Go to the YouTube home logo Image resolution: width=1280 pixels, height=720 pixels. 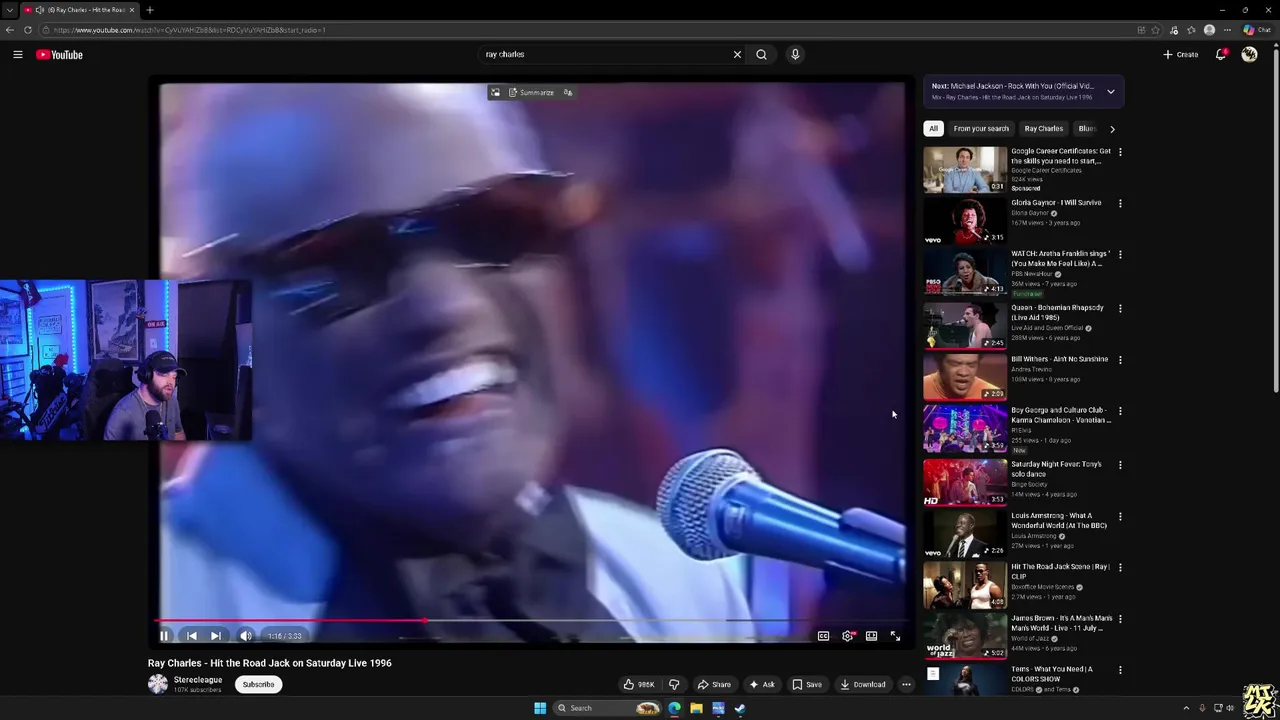60,55
